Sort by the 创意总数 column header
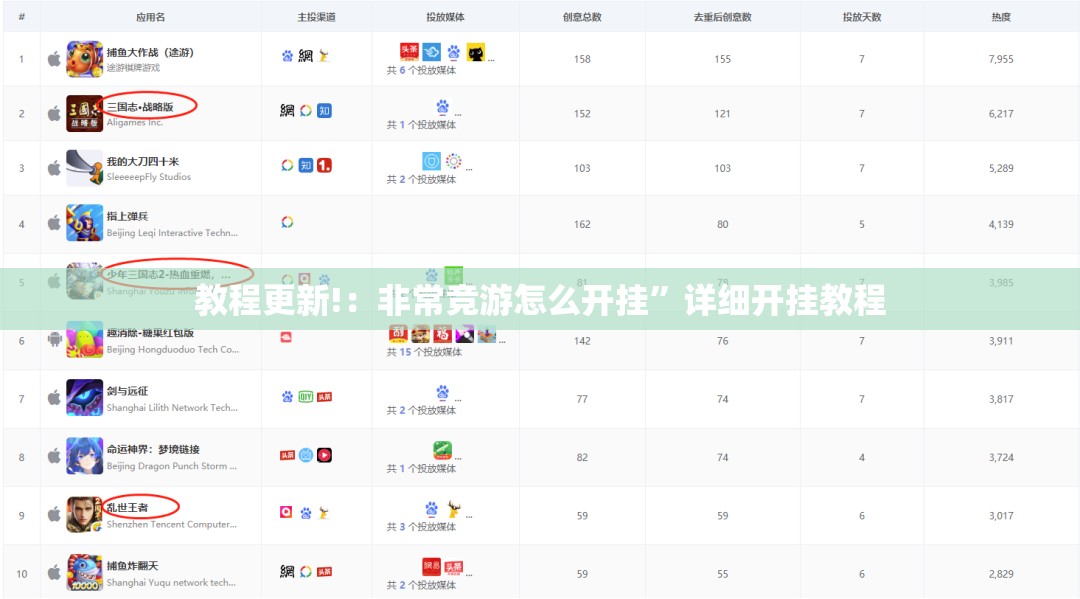The image size is (1080, 599). click(x=582, y=17)
